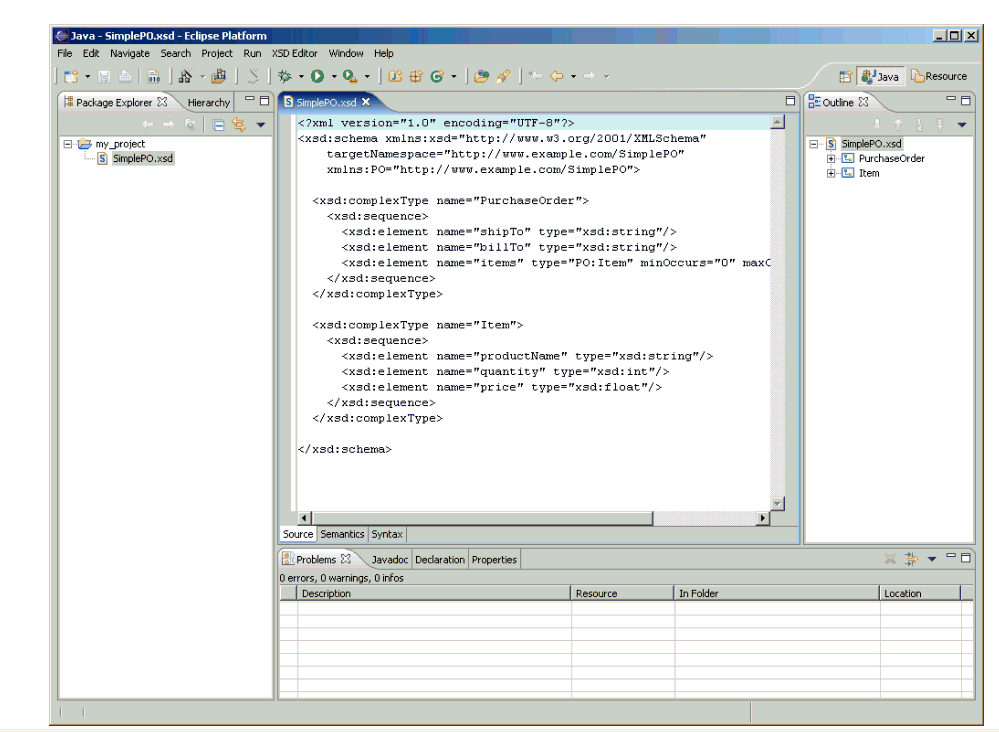Click the New wizard toolbar icon

point(70,76)
